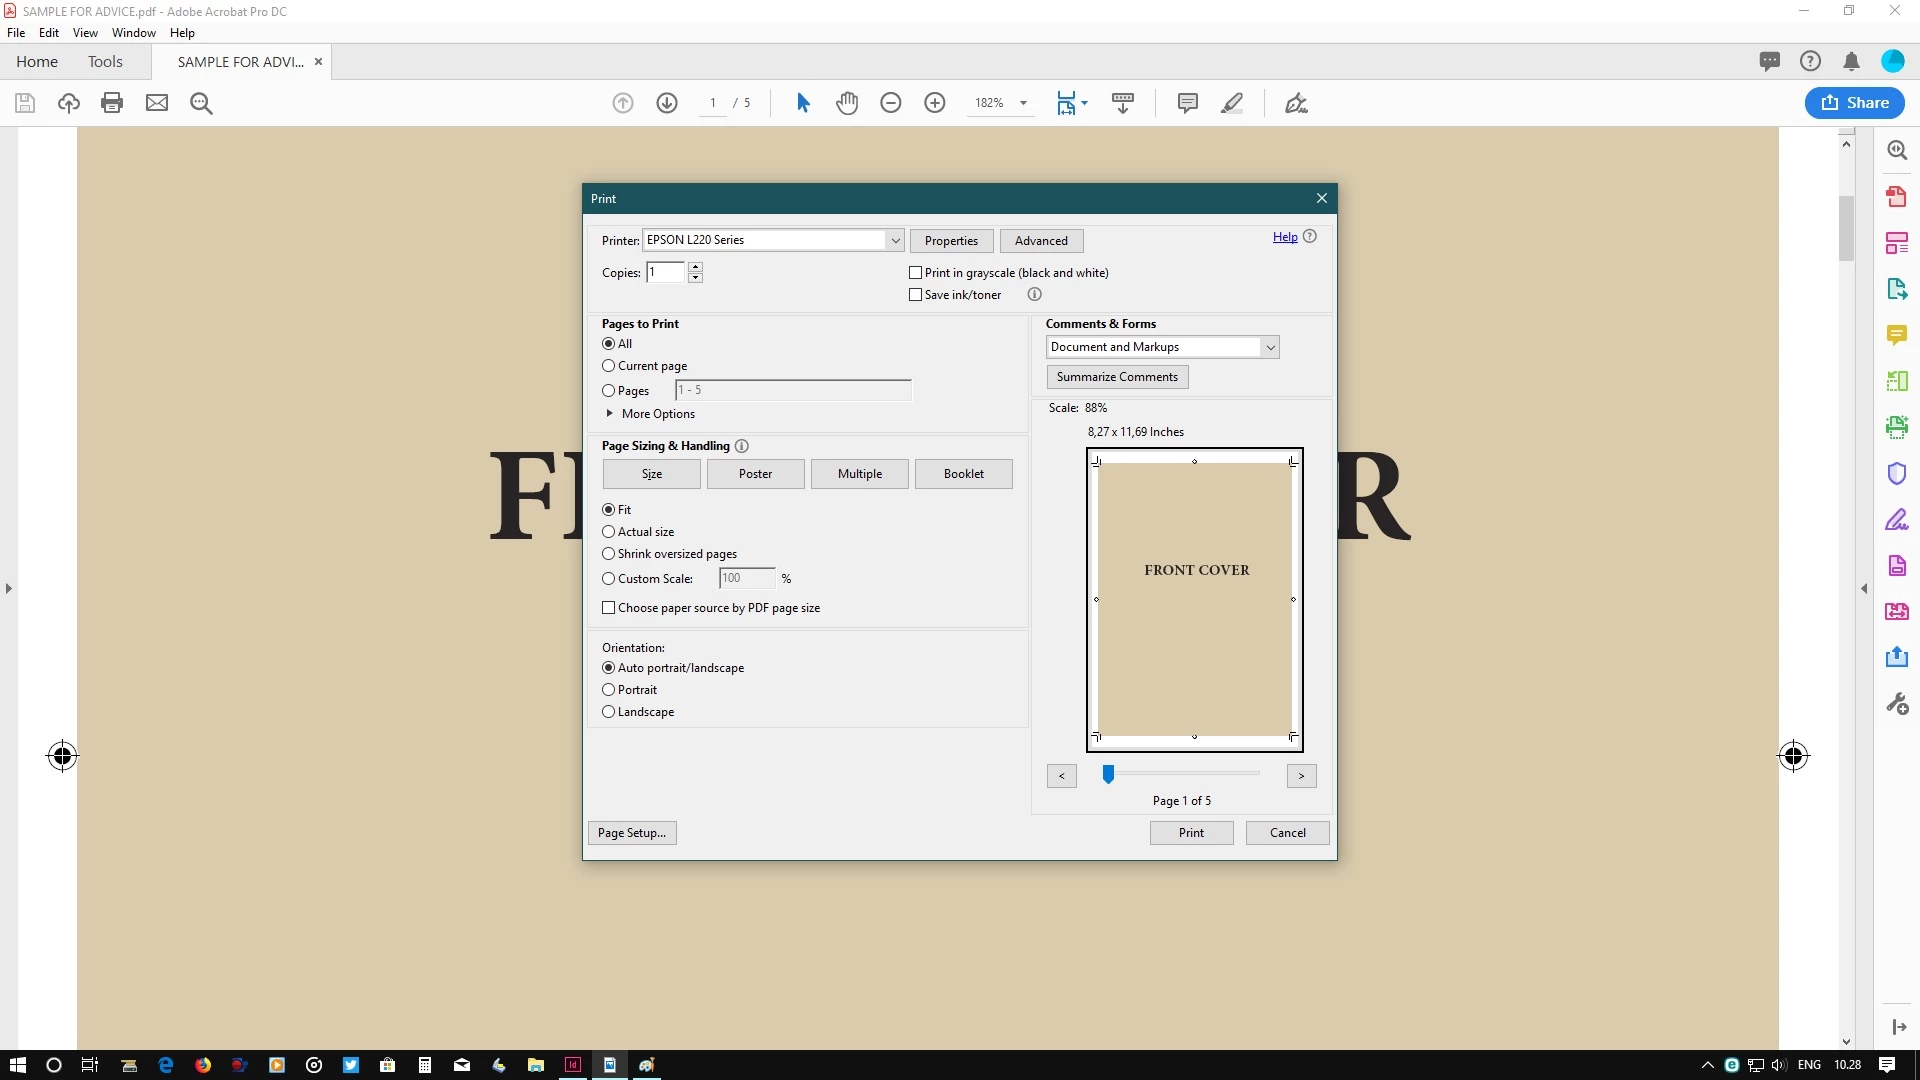The height and width of the screenshot is (1080, 1920).
Task: Click the Page Setup button
Action: pos(632,833)
